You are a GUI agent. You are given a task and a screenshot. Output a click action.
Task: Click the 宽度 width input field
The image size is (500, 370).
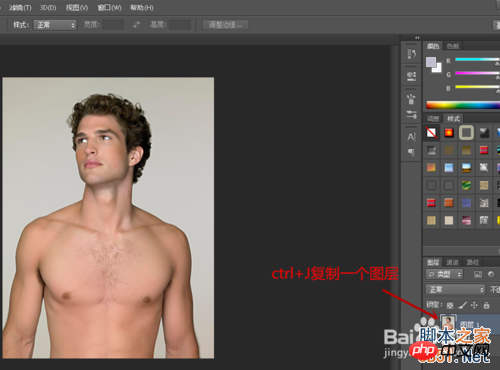113,25
